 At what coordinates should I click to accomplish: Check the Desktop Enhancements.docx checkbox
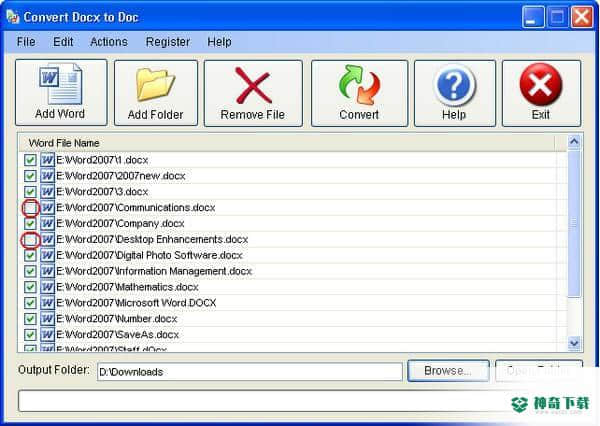pyautogui.click(x=30, y=240)
